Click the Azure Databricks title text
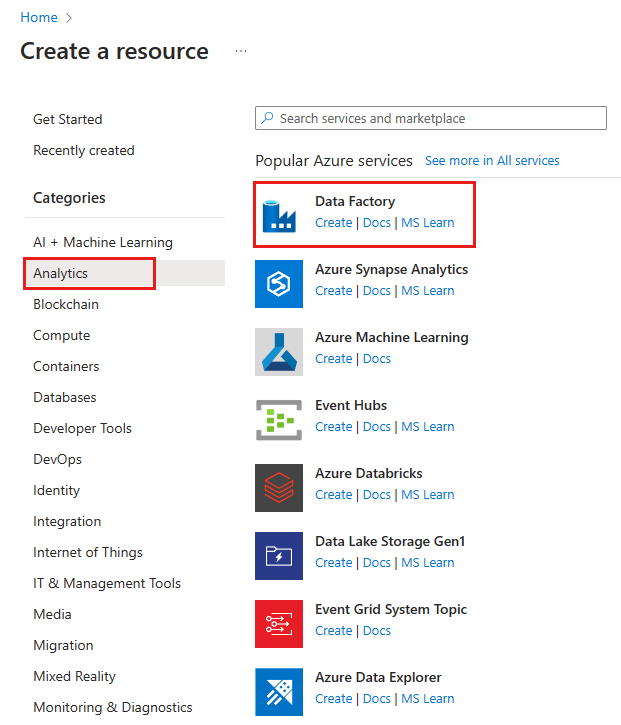621x725 pixels. (369, 473)
